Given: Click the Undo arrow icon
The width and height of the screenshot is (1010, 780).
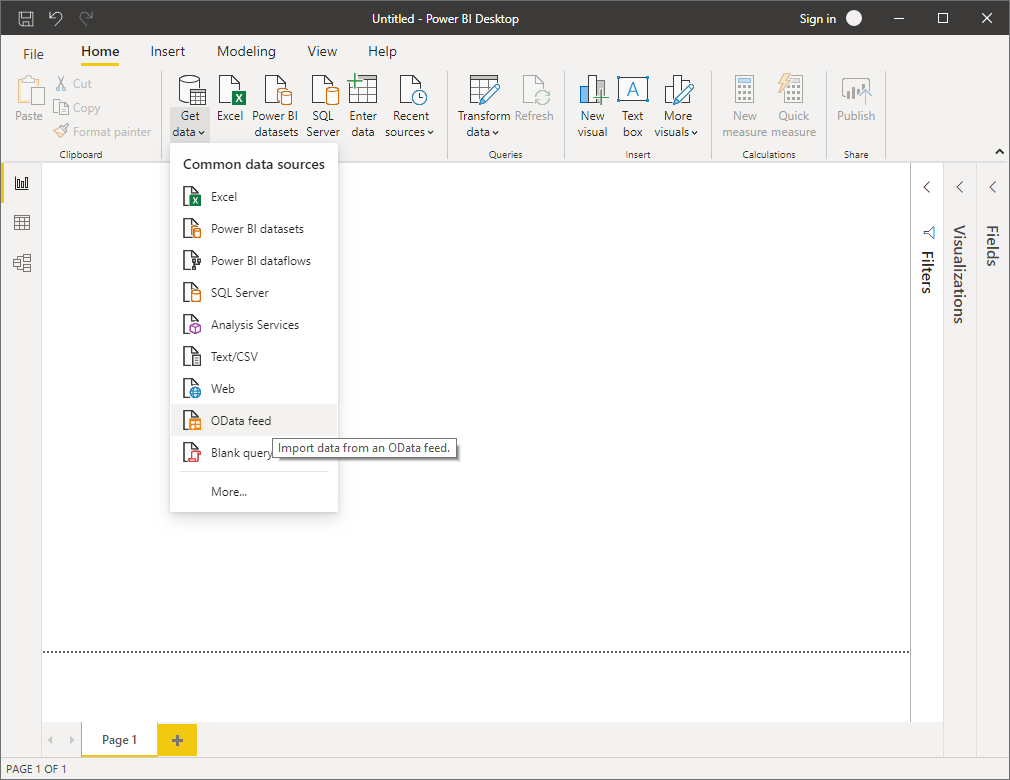Looking at the screenshot, I should (56, 18).
